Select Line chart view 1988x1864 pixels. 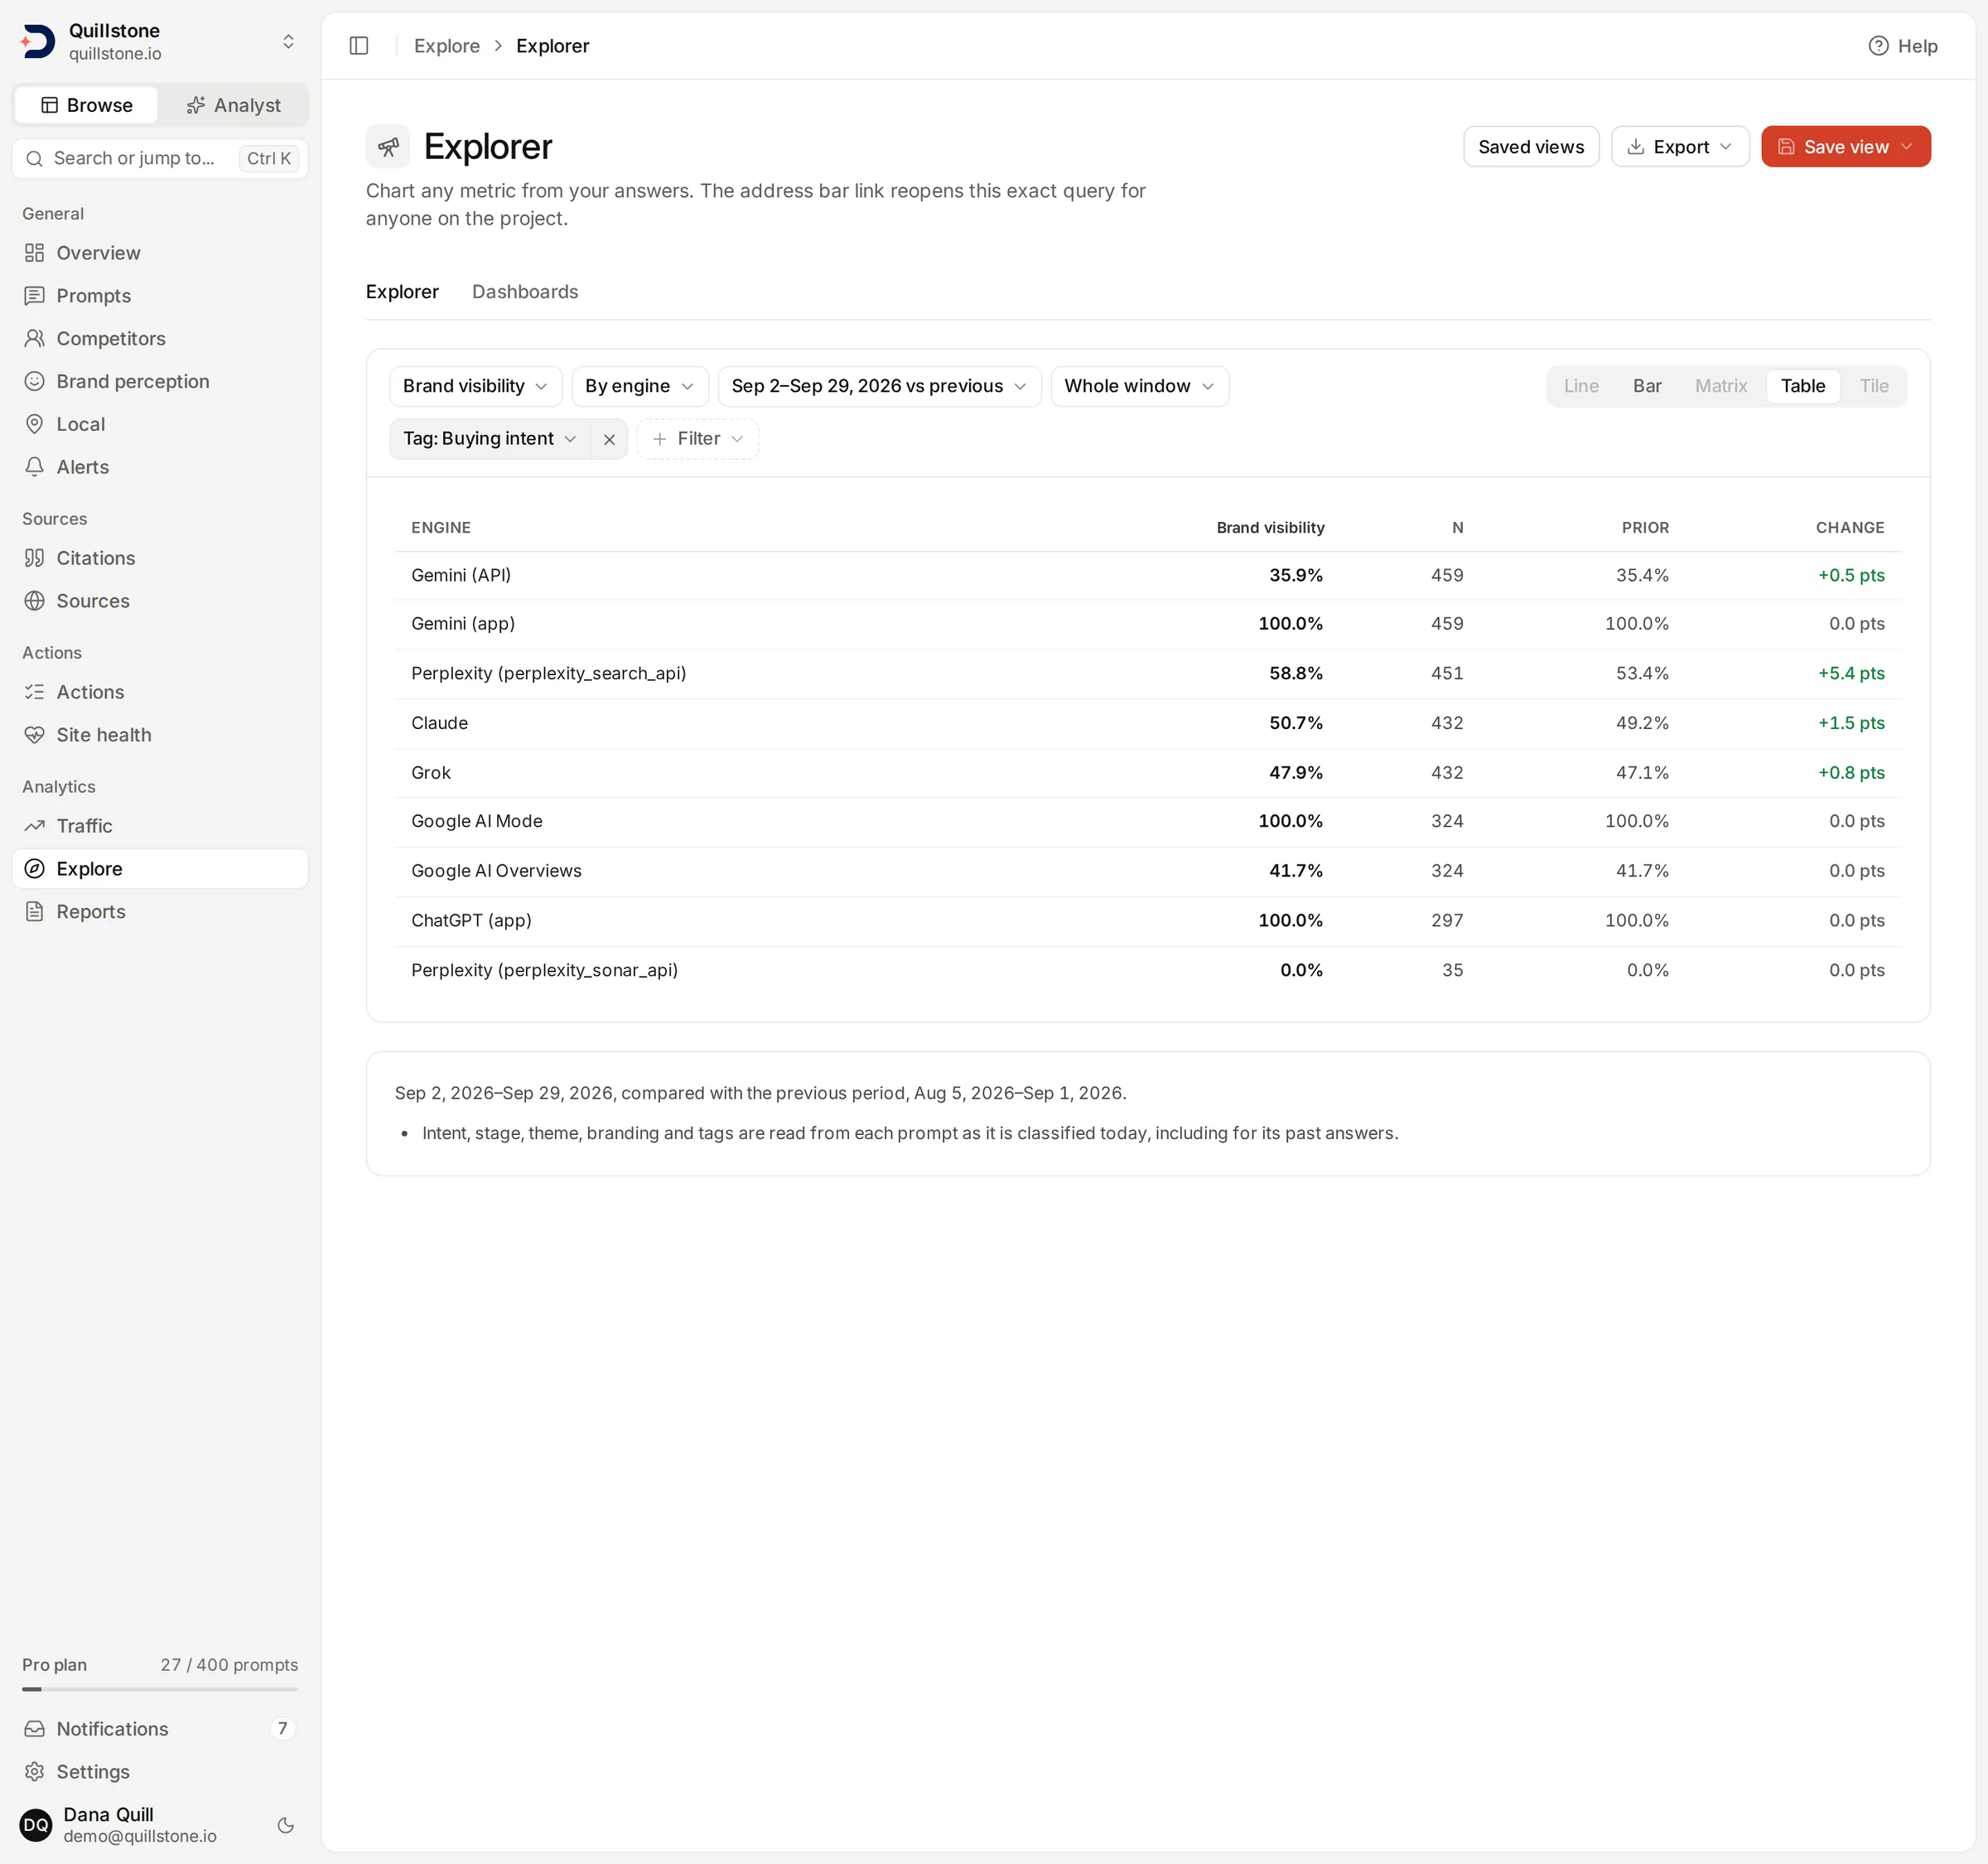(x=1581, y=387)
